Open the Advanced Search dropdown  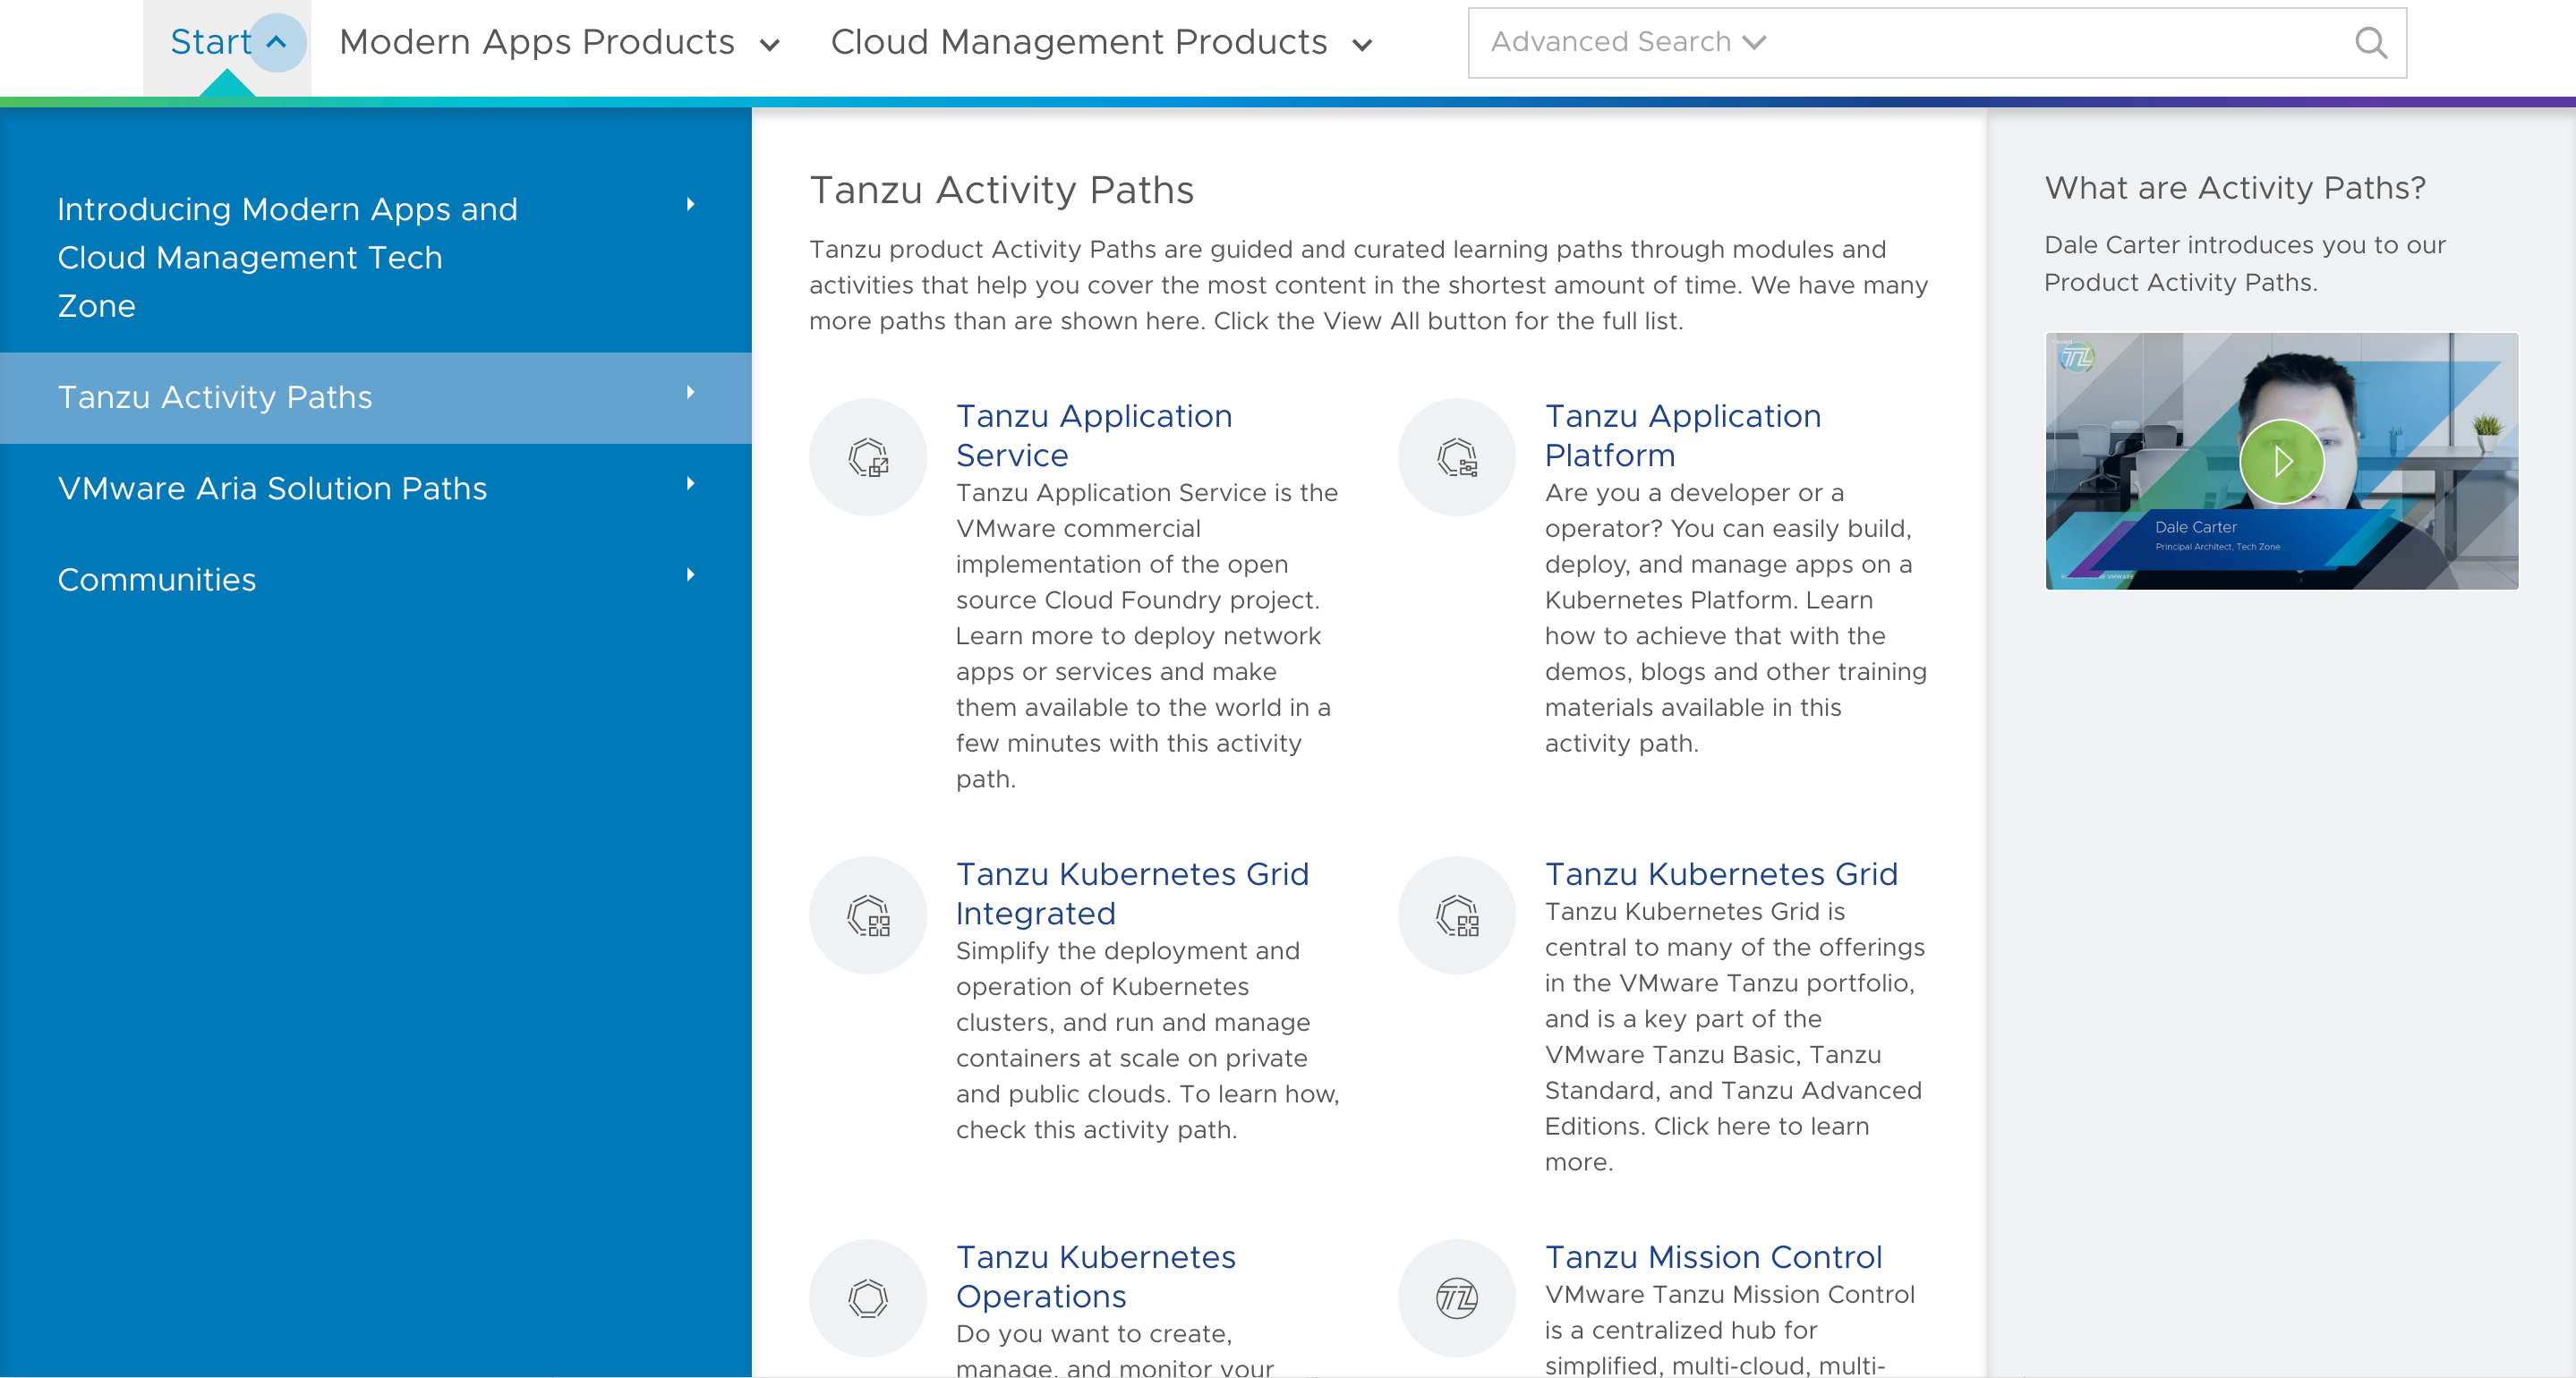pyautogui.click(x=1629, y=42)
